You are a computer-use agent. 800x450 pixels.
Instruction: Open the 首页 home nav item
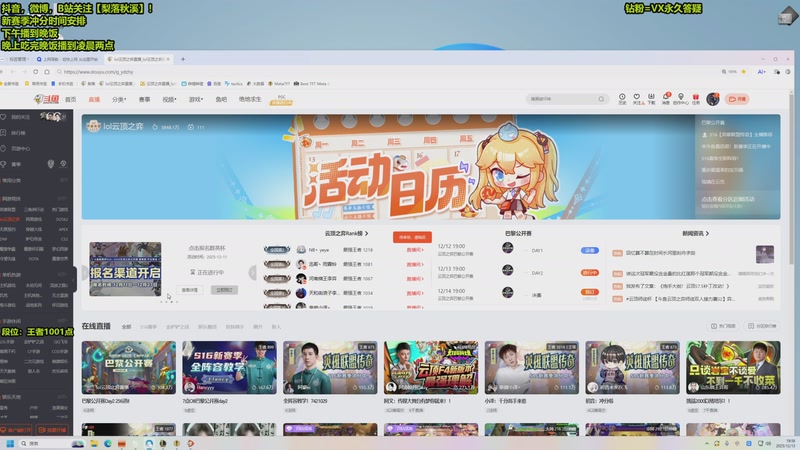(x=70, y=99)
